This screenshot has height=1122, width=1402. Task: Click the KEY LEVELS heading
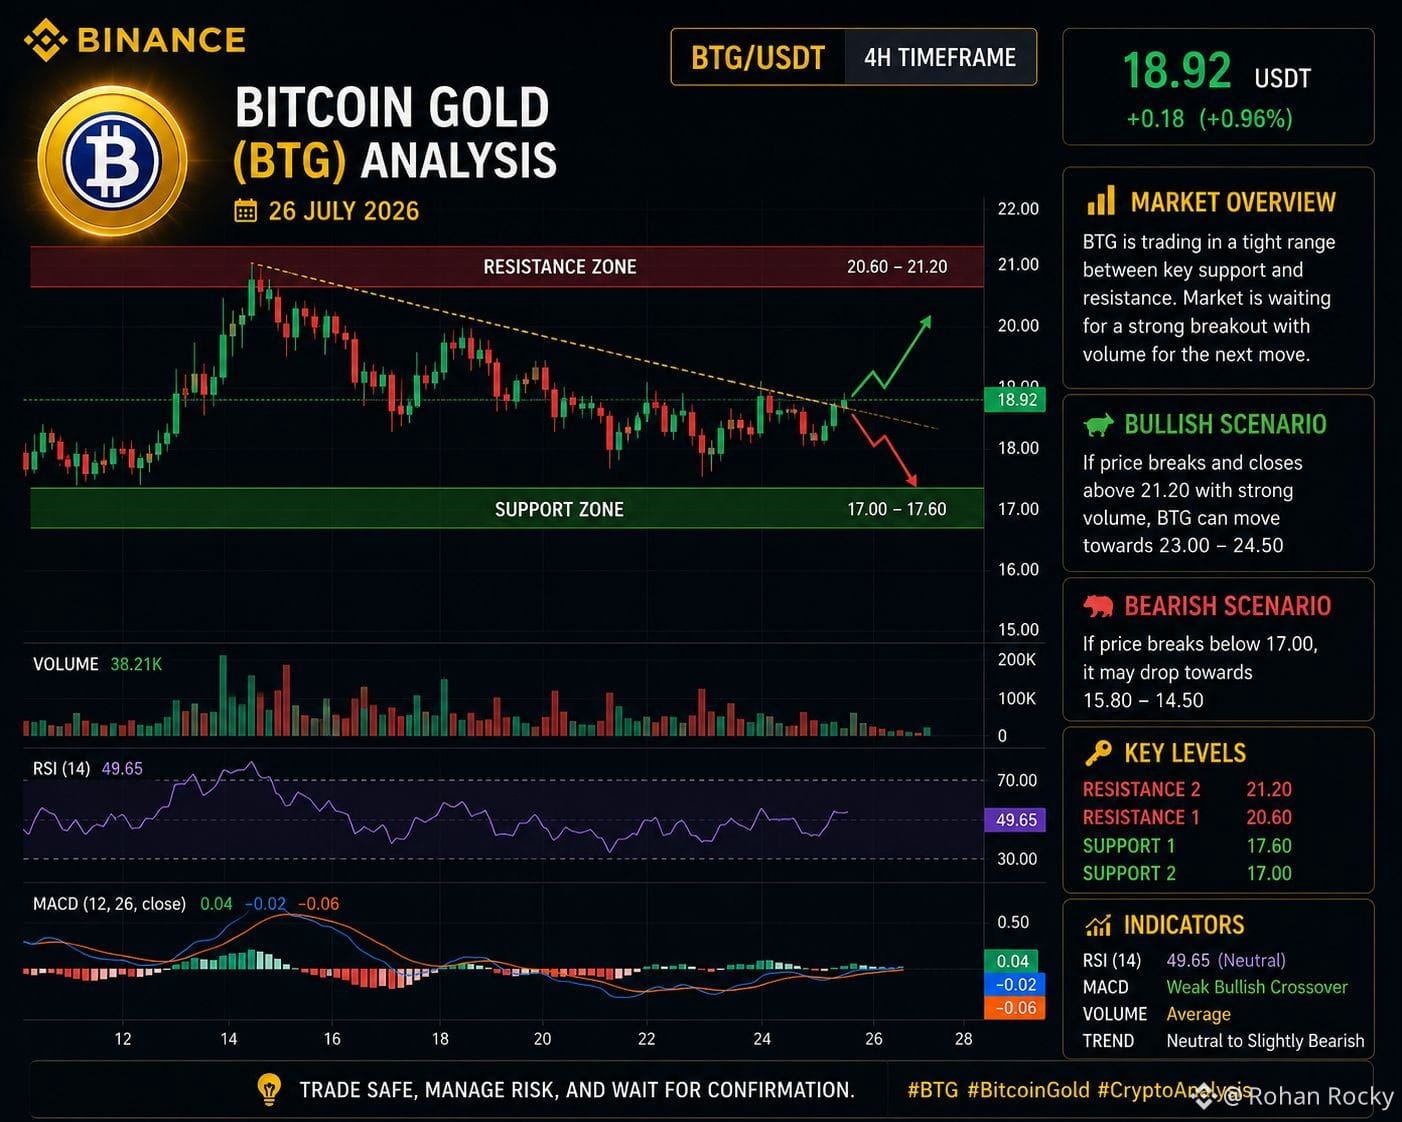tap(1185, 753)
